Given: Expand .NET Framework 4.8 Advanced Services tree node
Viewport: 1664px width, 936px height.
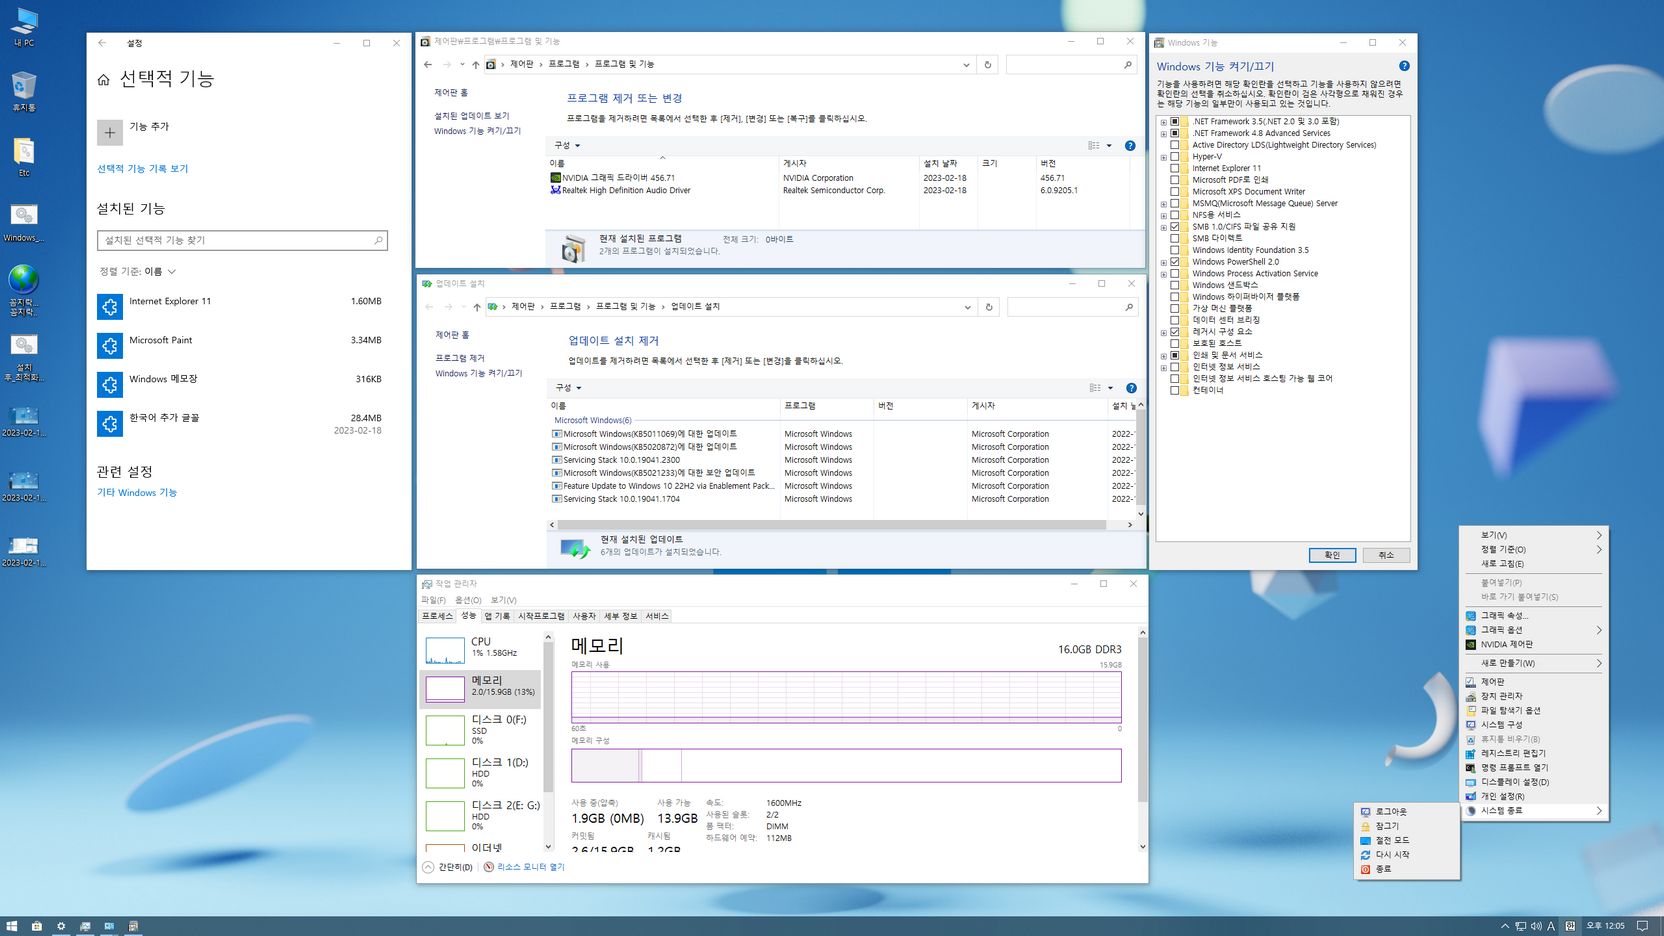Looking at the screenshot, I should pos(1164,134).
